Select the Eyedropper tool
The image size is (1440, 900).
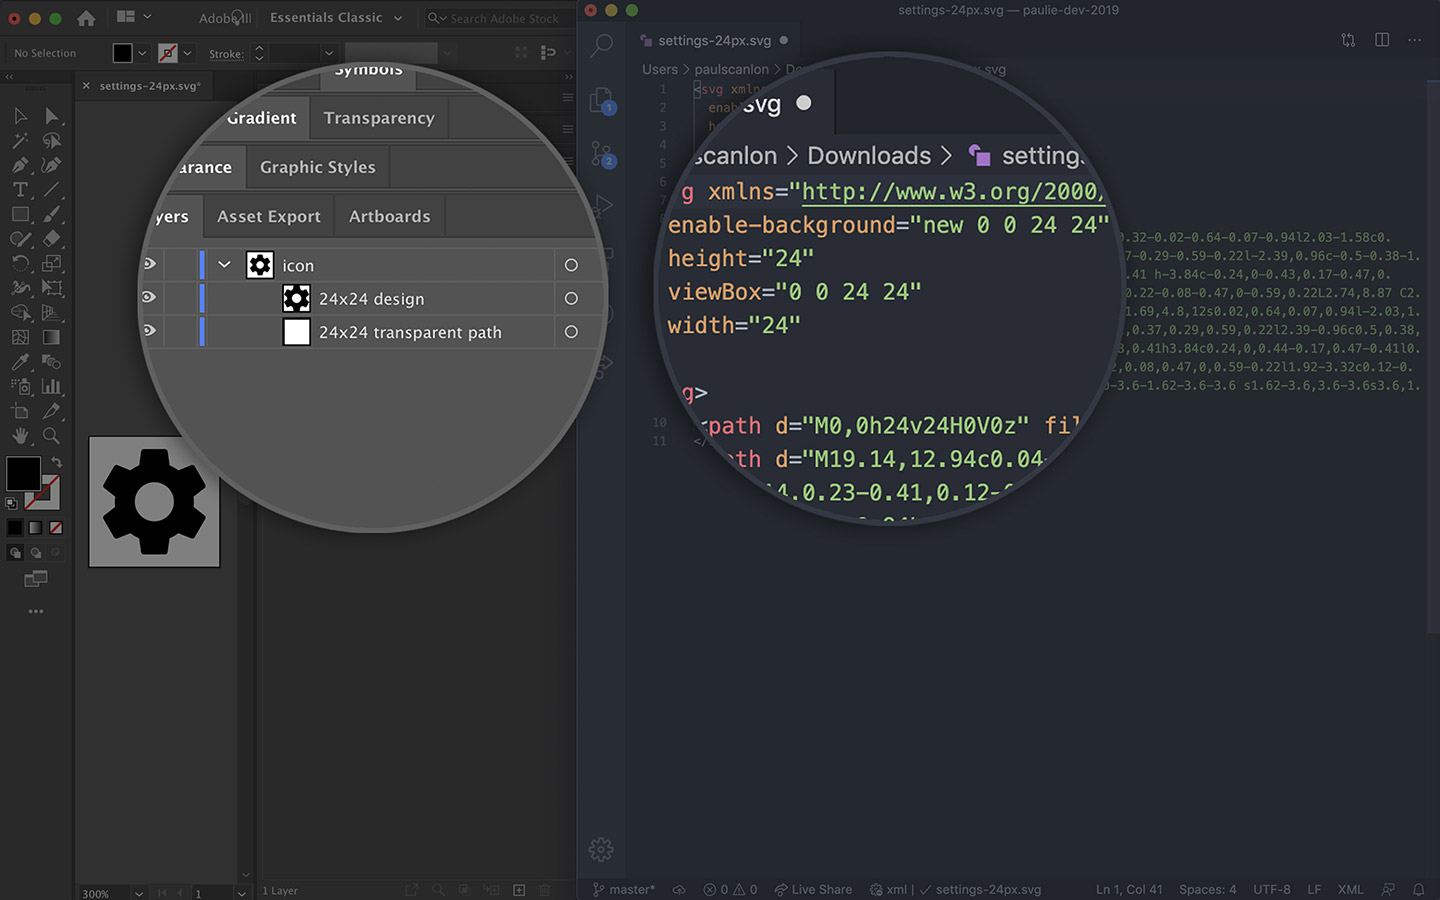pyautogui.click(x=20, y=362)
